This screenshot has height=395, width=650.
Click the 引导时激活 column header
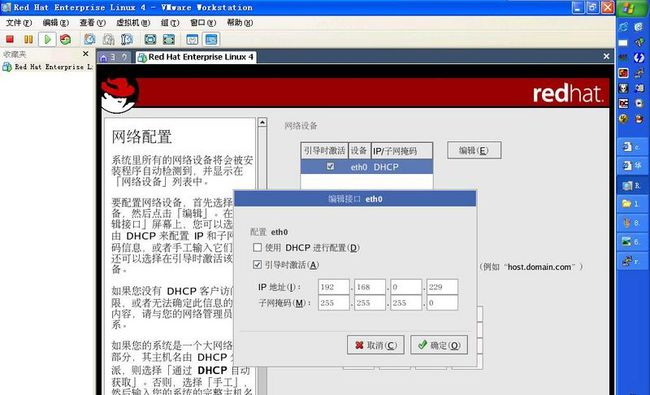pyautogui.click(x=324, y=150)
